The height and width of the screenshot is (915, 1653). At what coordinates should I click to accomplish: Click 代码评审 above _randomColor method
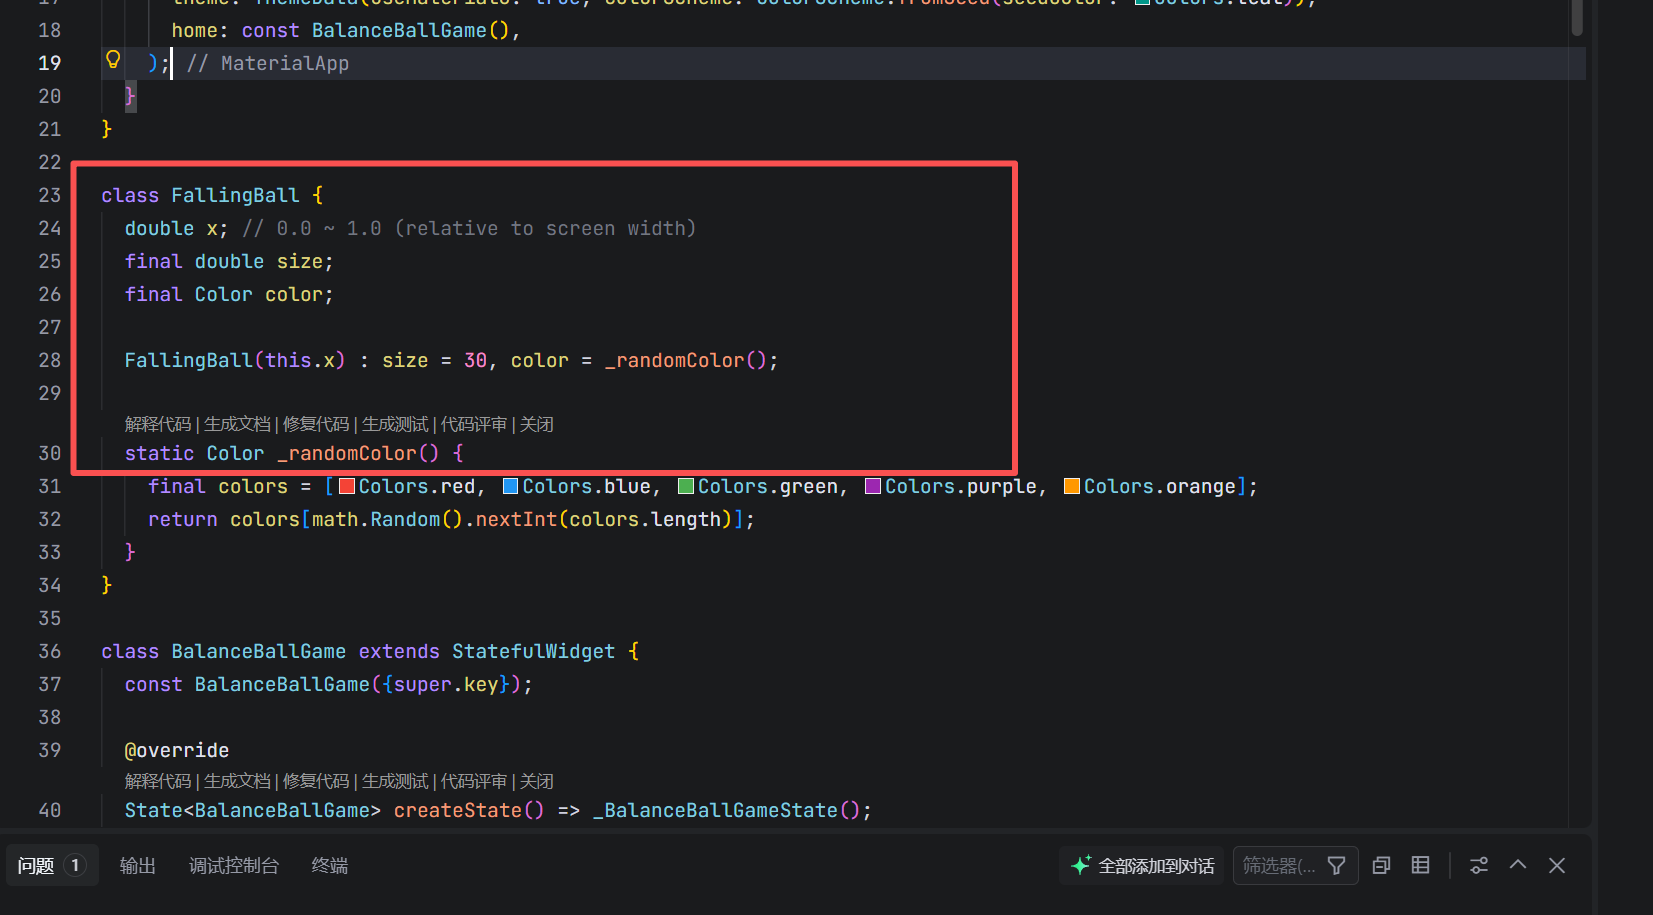(x=474, y=424)
